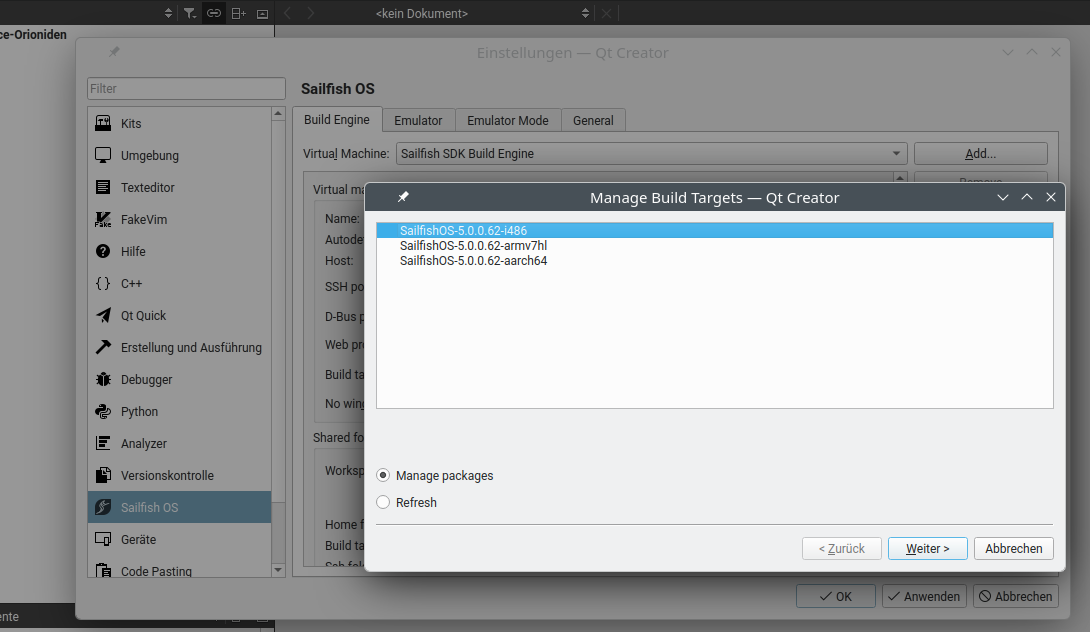
Task: Select the Kits category icon
Action: pos(103,124)
